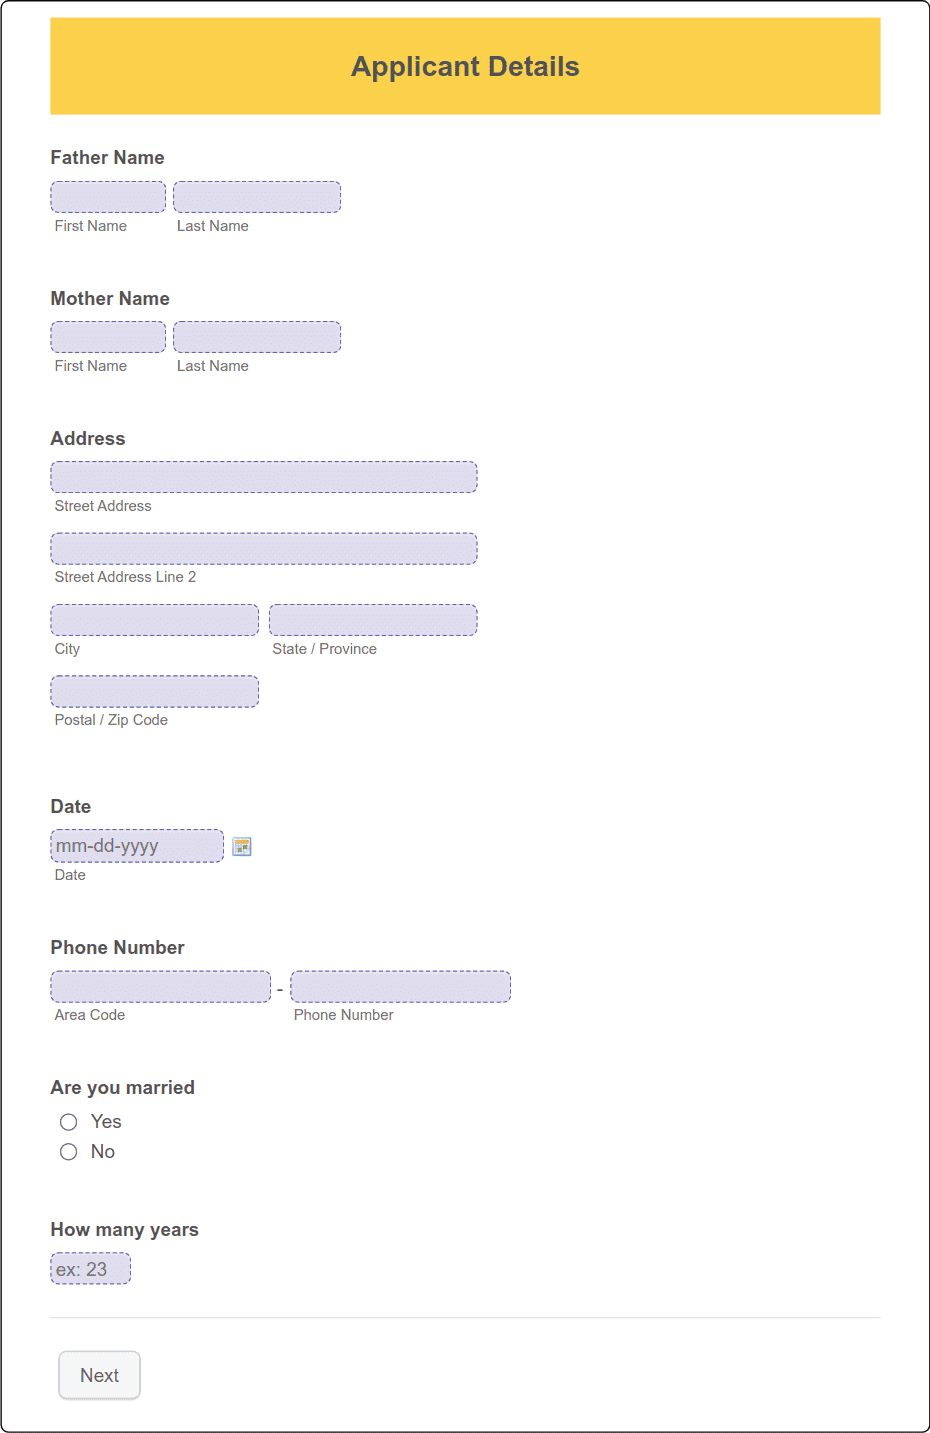Screen dimensions: 930x1433
Task: Click the Phone Number input field
Action: (x=400, y=986)
